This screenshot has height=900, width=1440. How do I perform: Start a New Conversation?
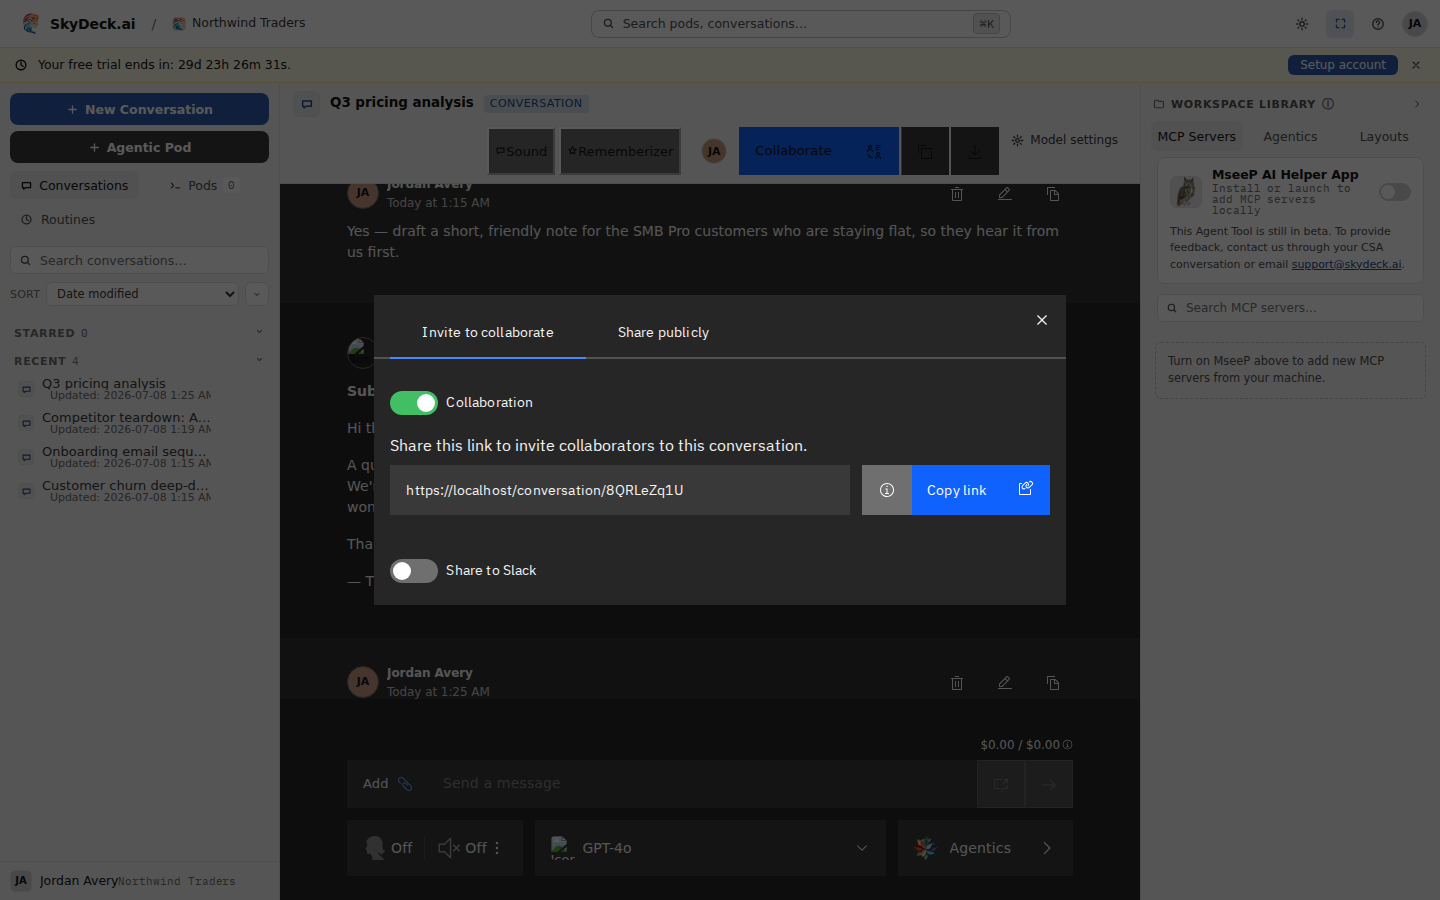(x=139, y=109)
